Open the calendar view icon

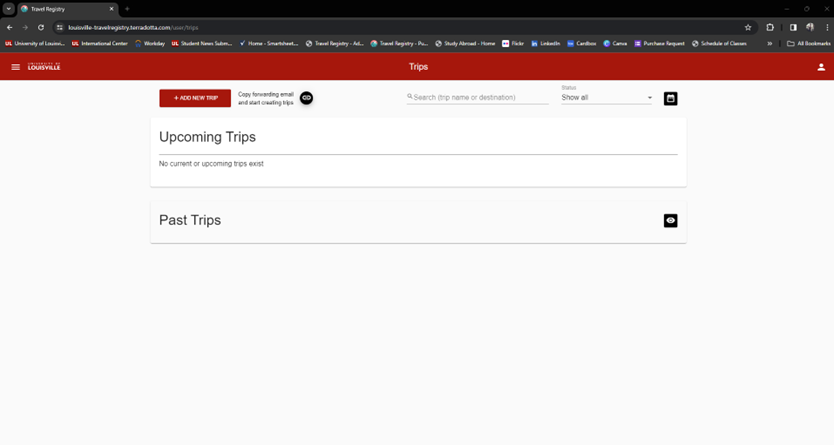click(x=671, y=98)
